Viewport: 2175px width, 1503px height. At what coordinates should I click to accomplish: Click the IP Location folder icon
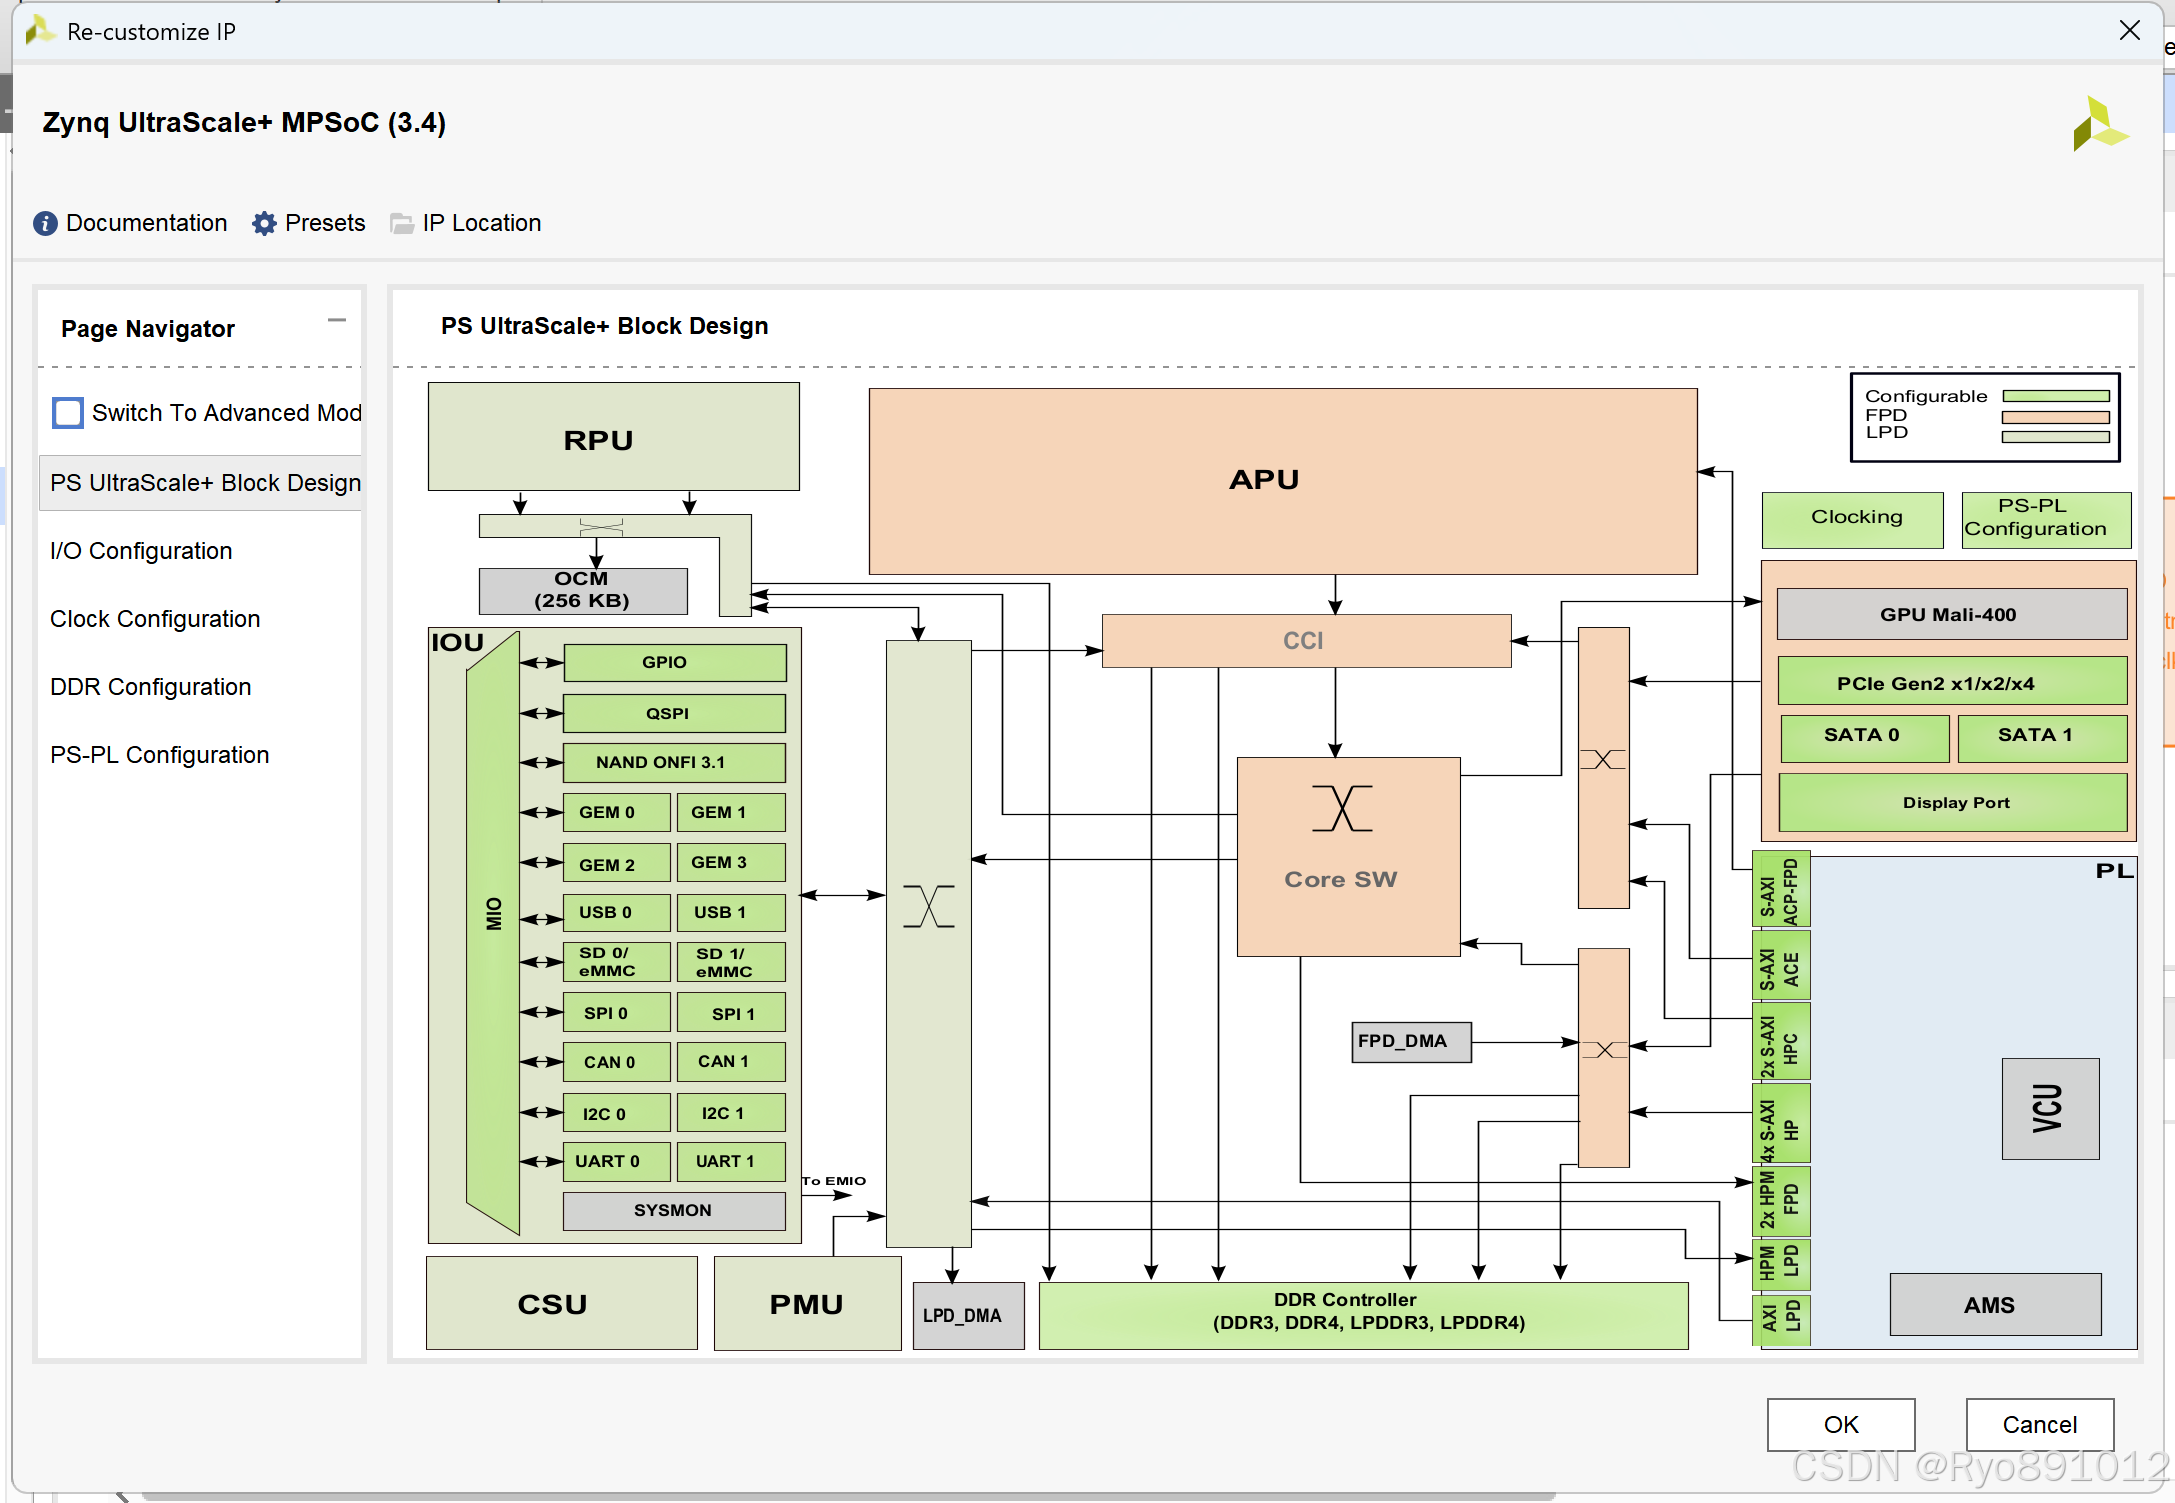[x=402, y=223]
